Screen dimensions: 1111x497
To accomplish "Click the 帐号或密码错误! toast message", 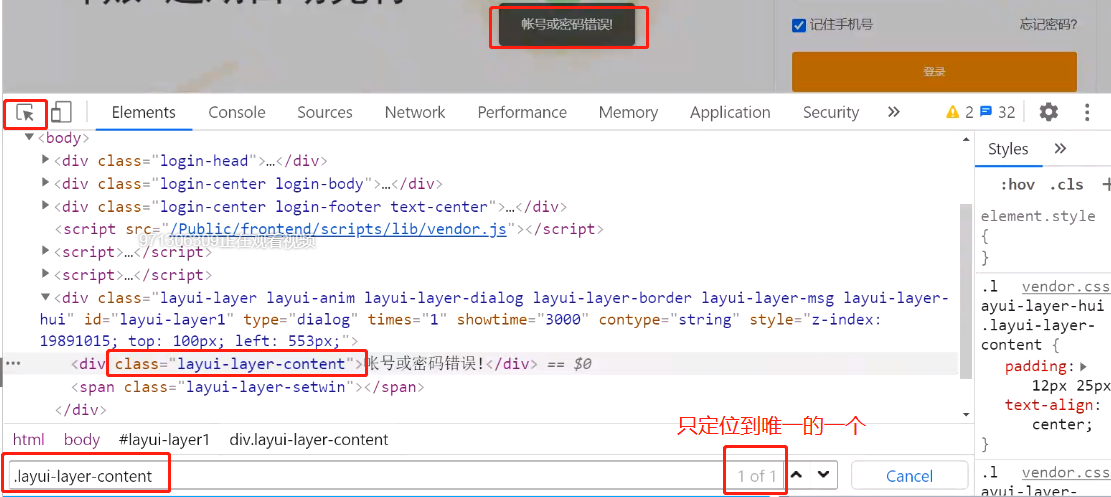I will pyautogui.click(x=567, y=26).
